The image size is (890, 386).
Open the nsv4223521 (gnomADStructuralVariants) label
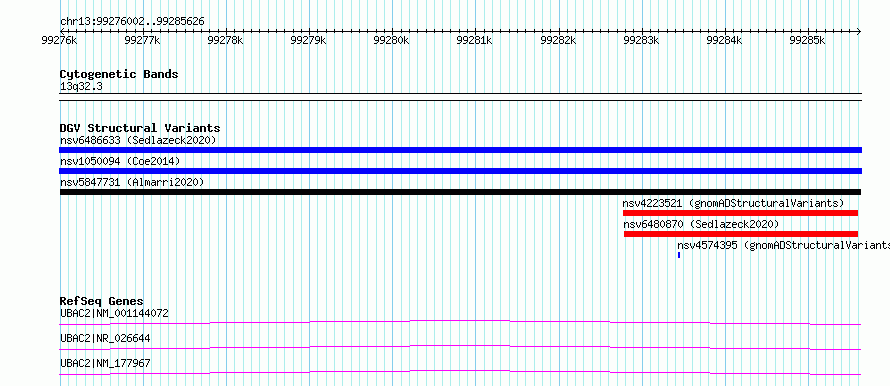click(733, 203)
